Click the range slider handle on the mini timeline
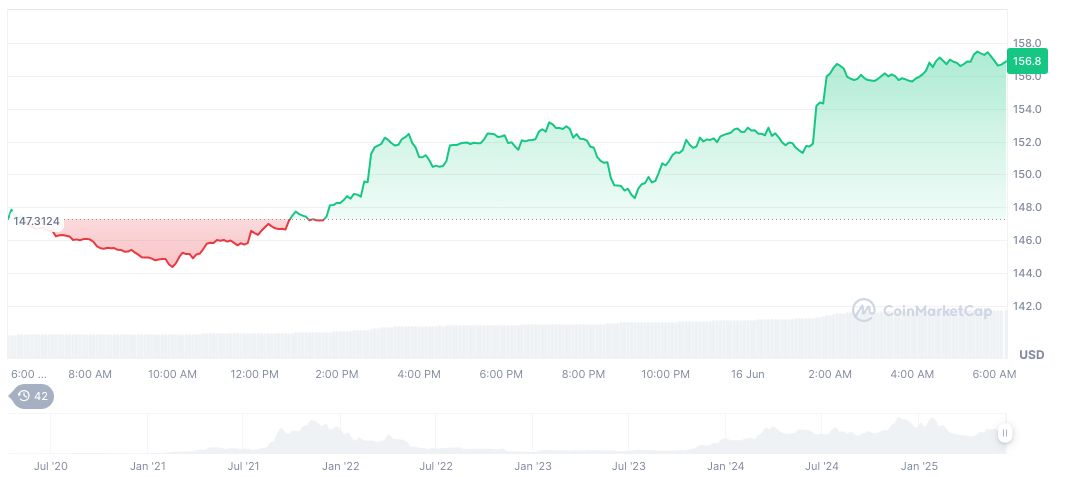This screenshot has height=477, width=1072. tap(1004, 433)
